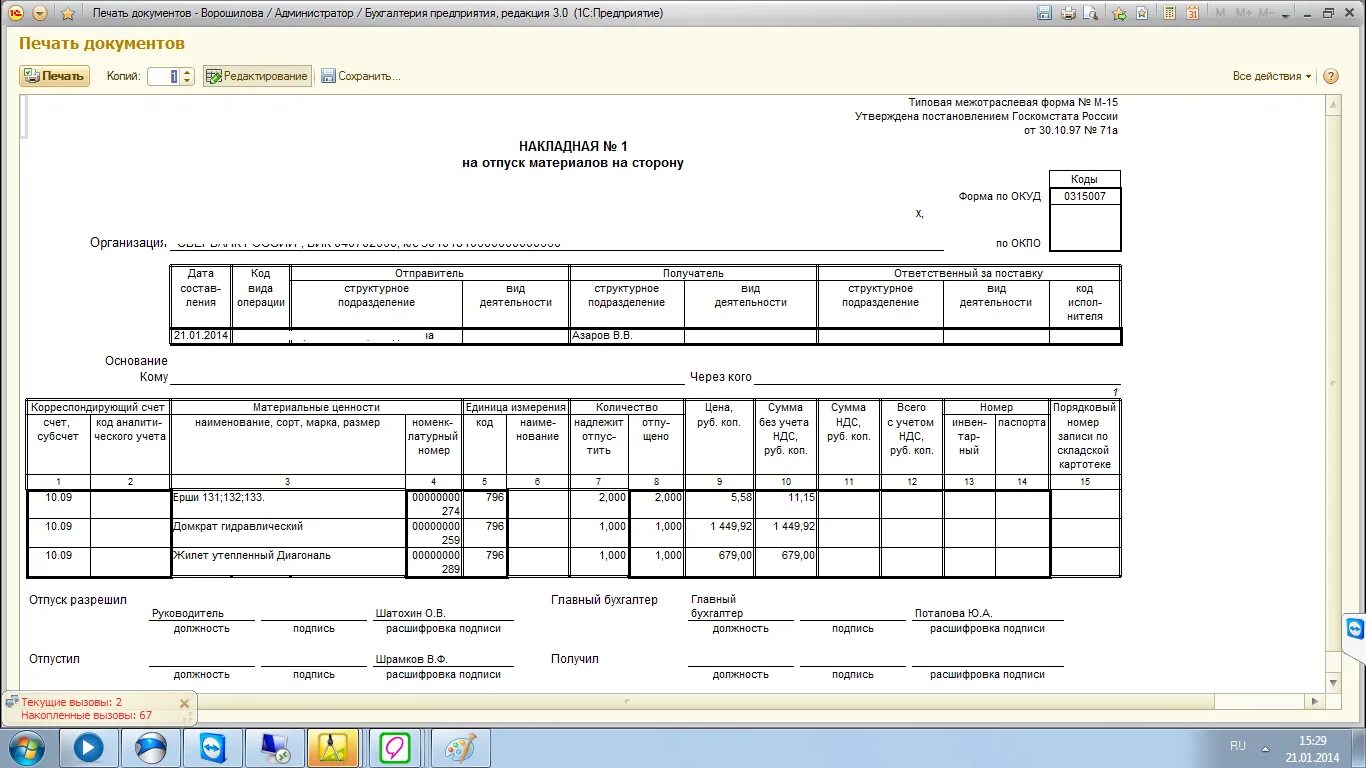Open the calculator icon
Image resolution: width=1366 pixels, height=768 pixels.
tap(1168, 13)
